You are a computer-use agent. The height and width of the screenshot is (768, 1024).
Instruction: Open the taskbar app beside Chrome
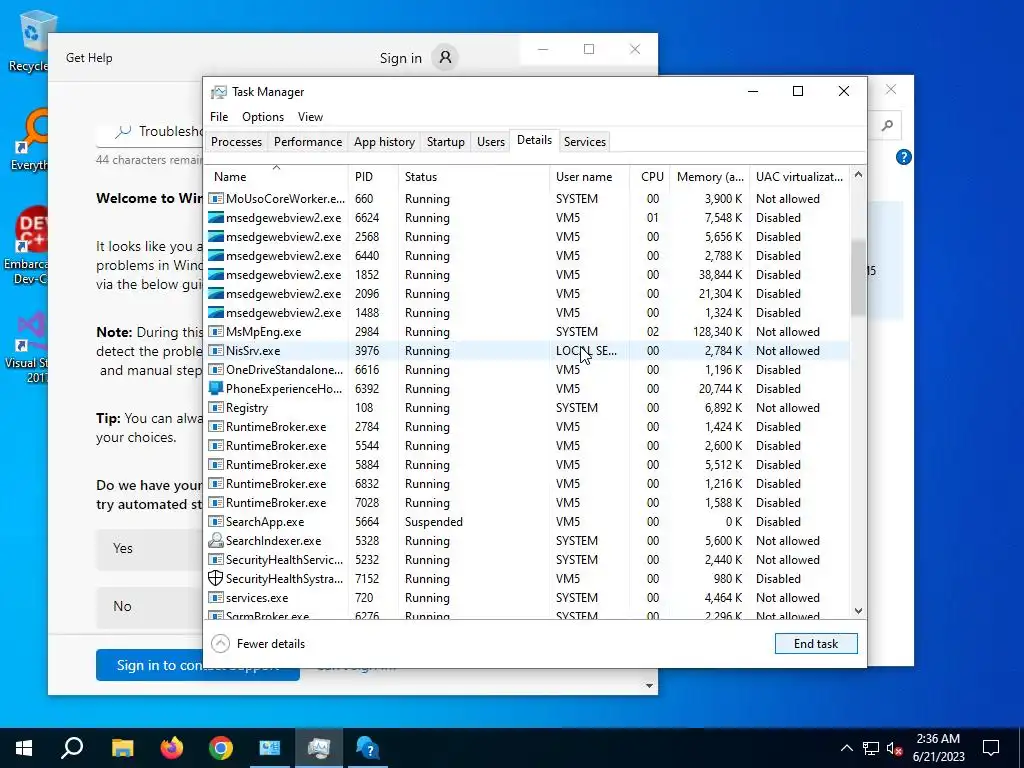coord(270,748)
